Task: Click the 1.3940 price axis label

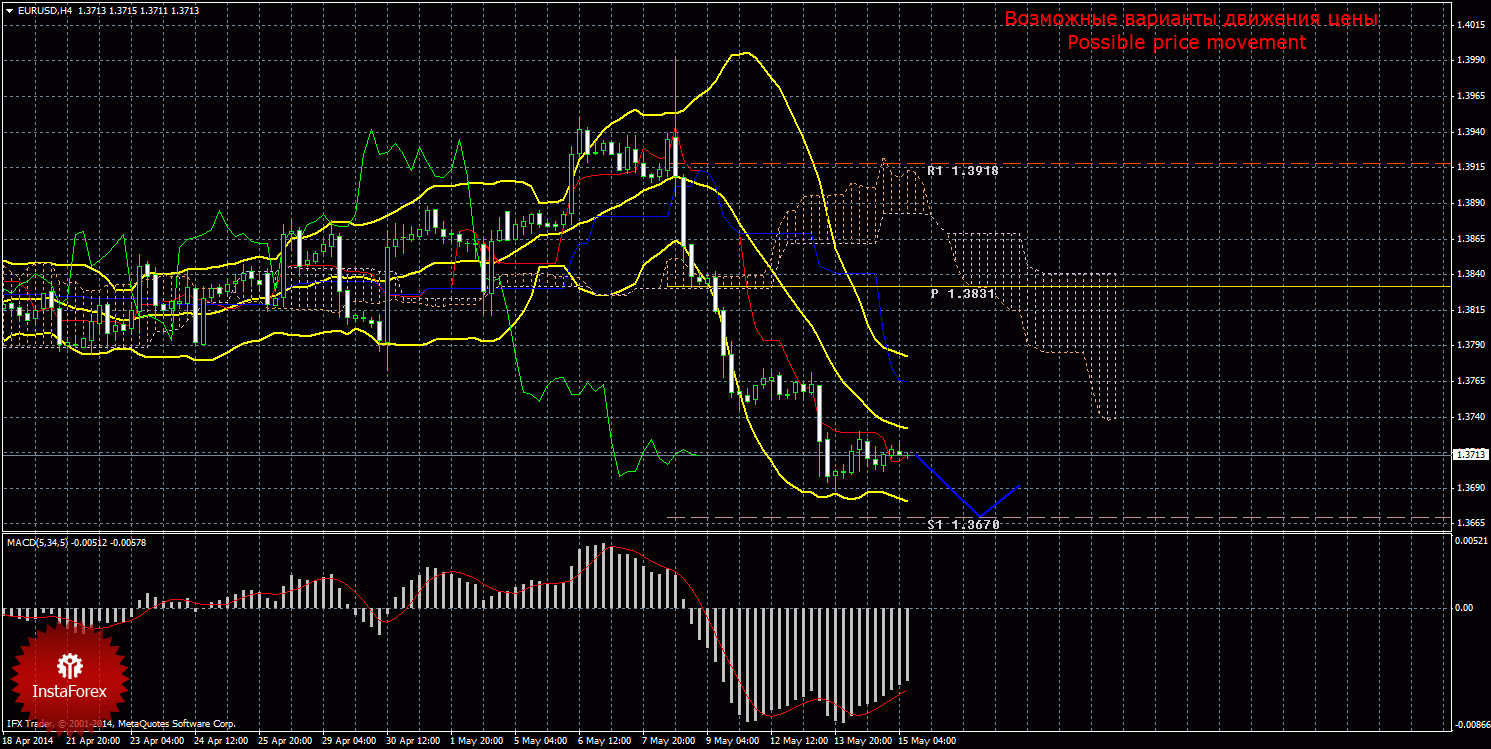Action: [x=1470, y=133]
